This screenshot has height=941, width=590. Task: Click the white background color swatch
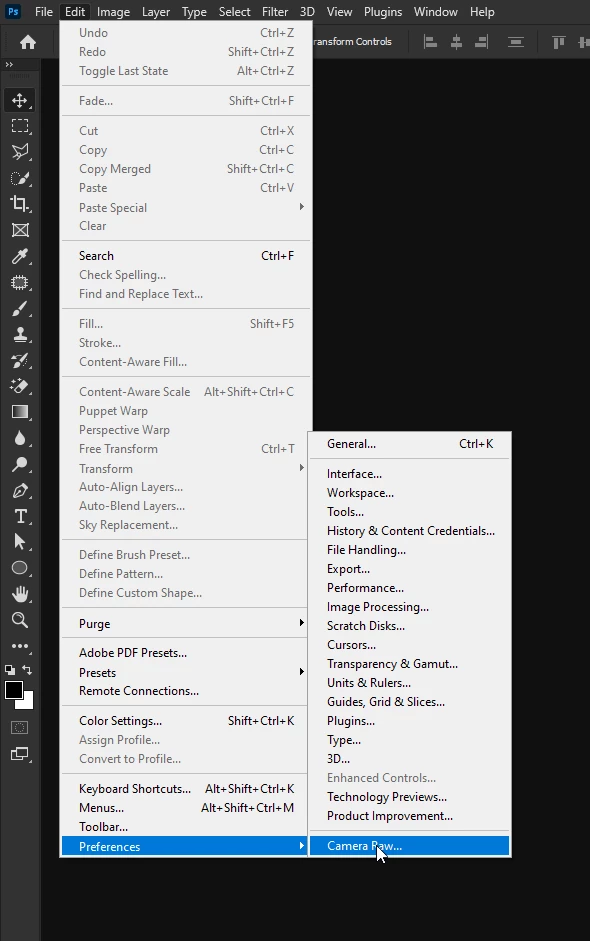[28, 704]
